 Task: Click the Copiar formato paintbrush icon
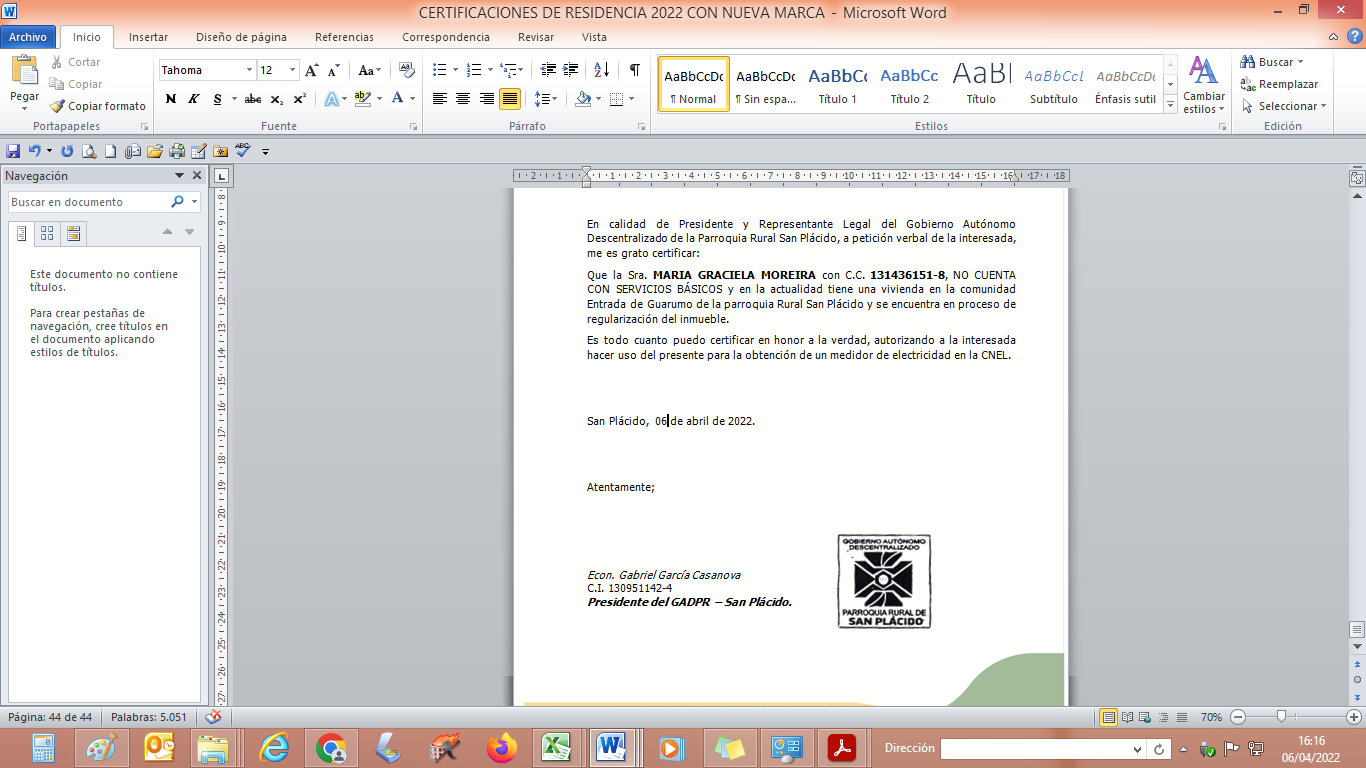point(57,106)
